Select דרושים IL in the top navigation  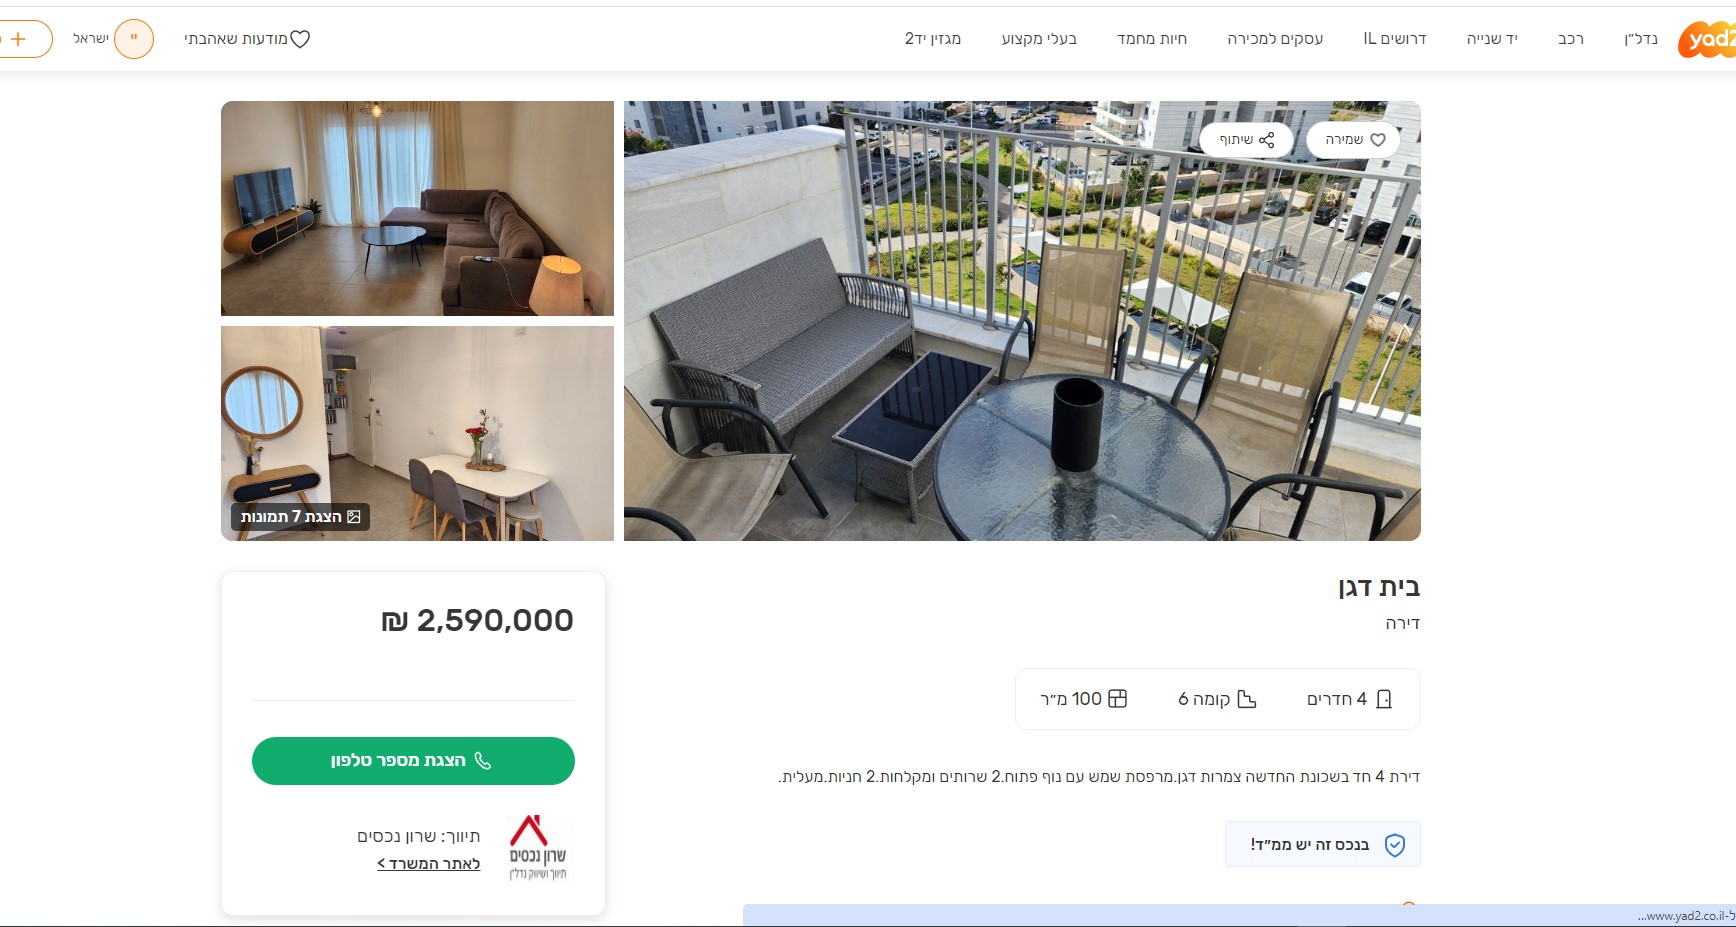1395,39
